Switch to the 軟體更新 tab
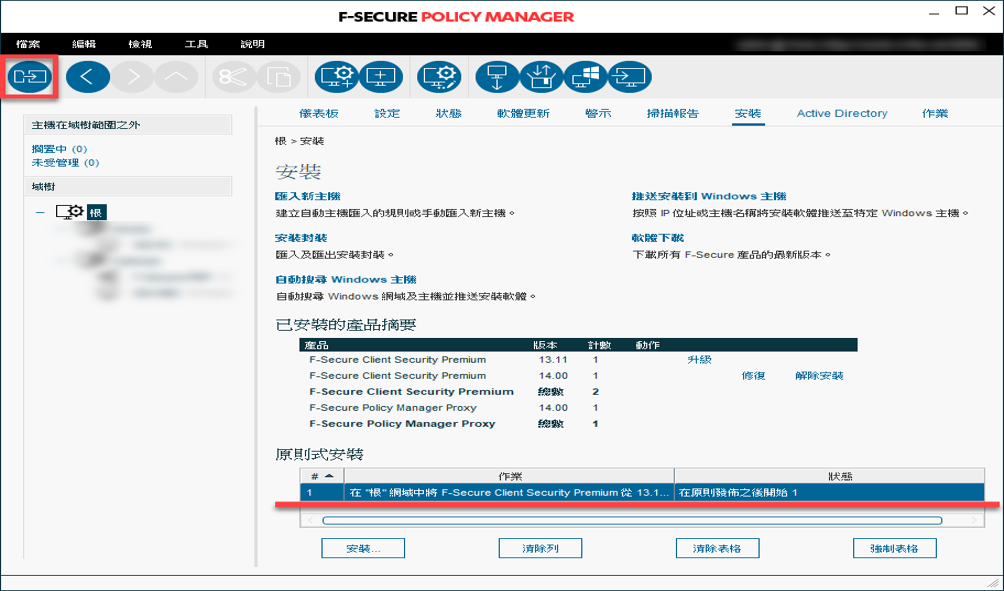 click(x=523, y=114)
